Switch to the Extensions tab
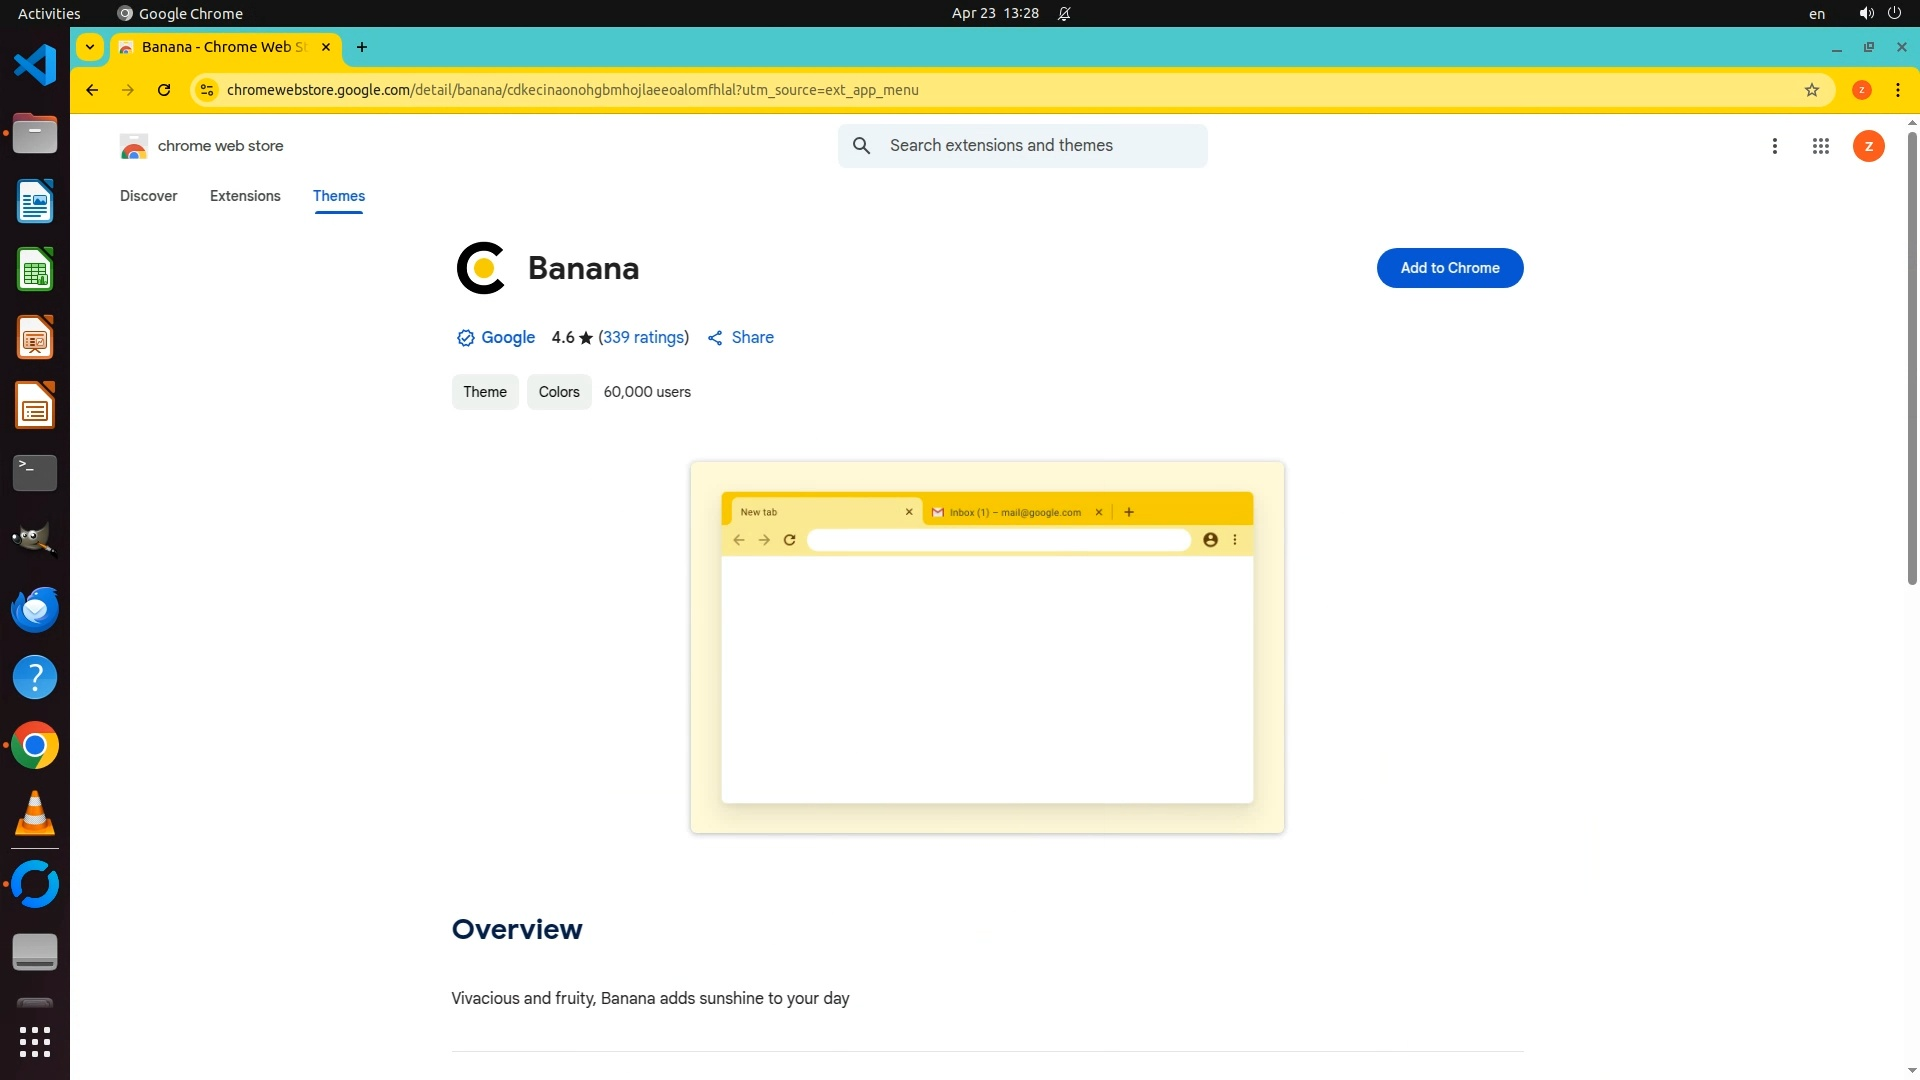 coord(245,196)
